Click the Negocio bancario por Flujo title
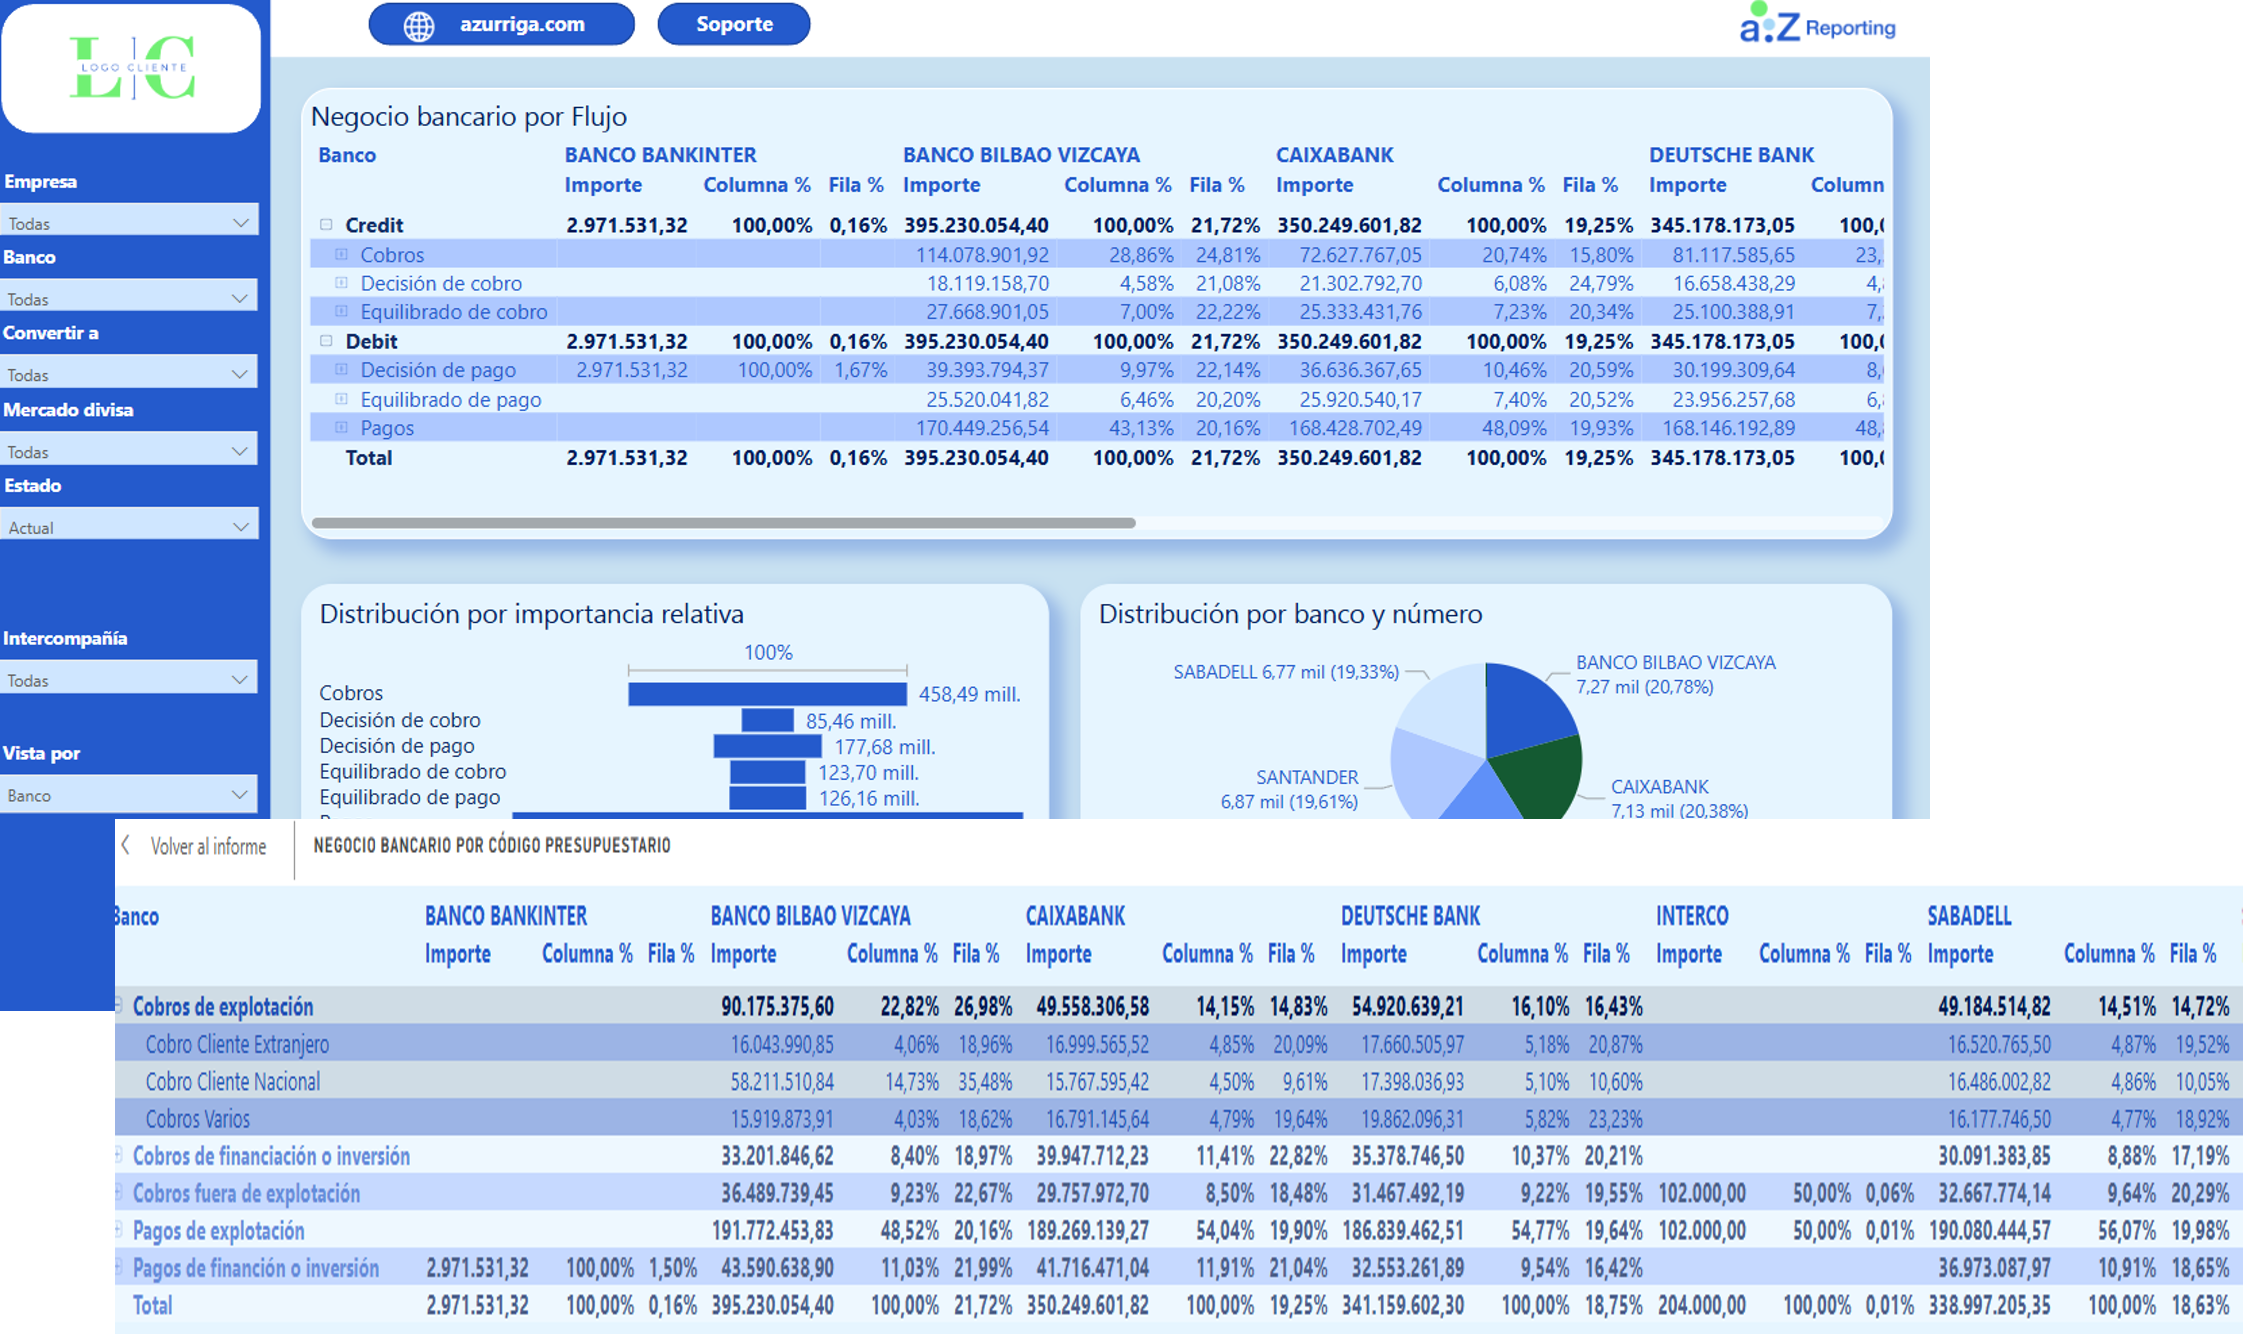This screenshot has width=2243, height=1334. [469, 116]
